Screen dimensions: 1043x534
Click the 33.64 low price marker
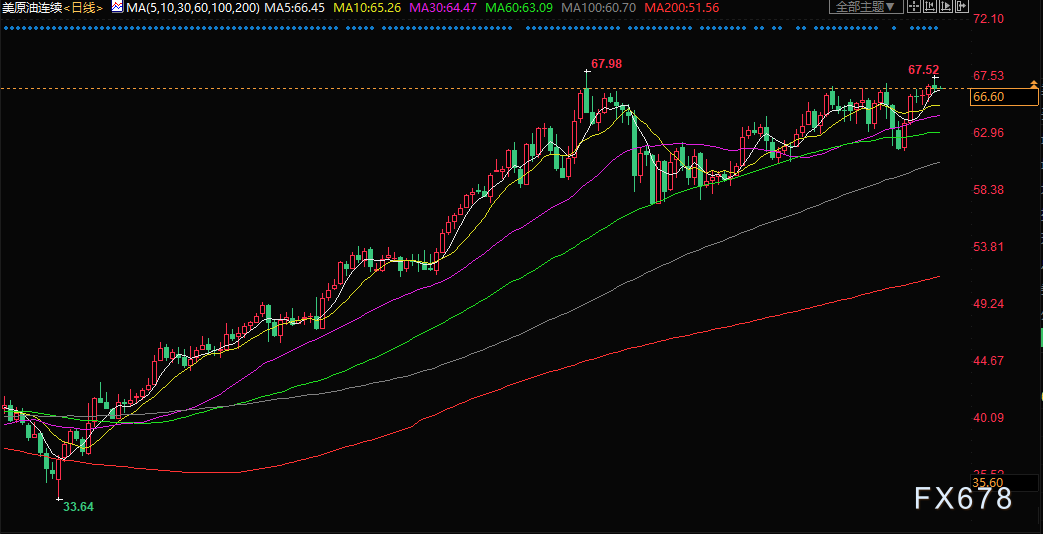[x=78, y=507]
